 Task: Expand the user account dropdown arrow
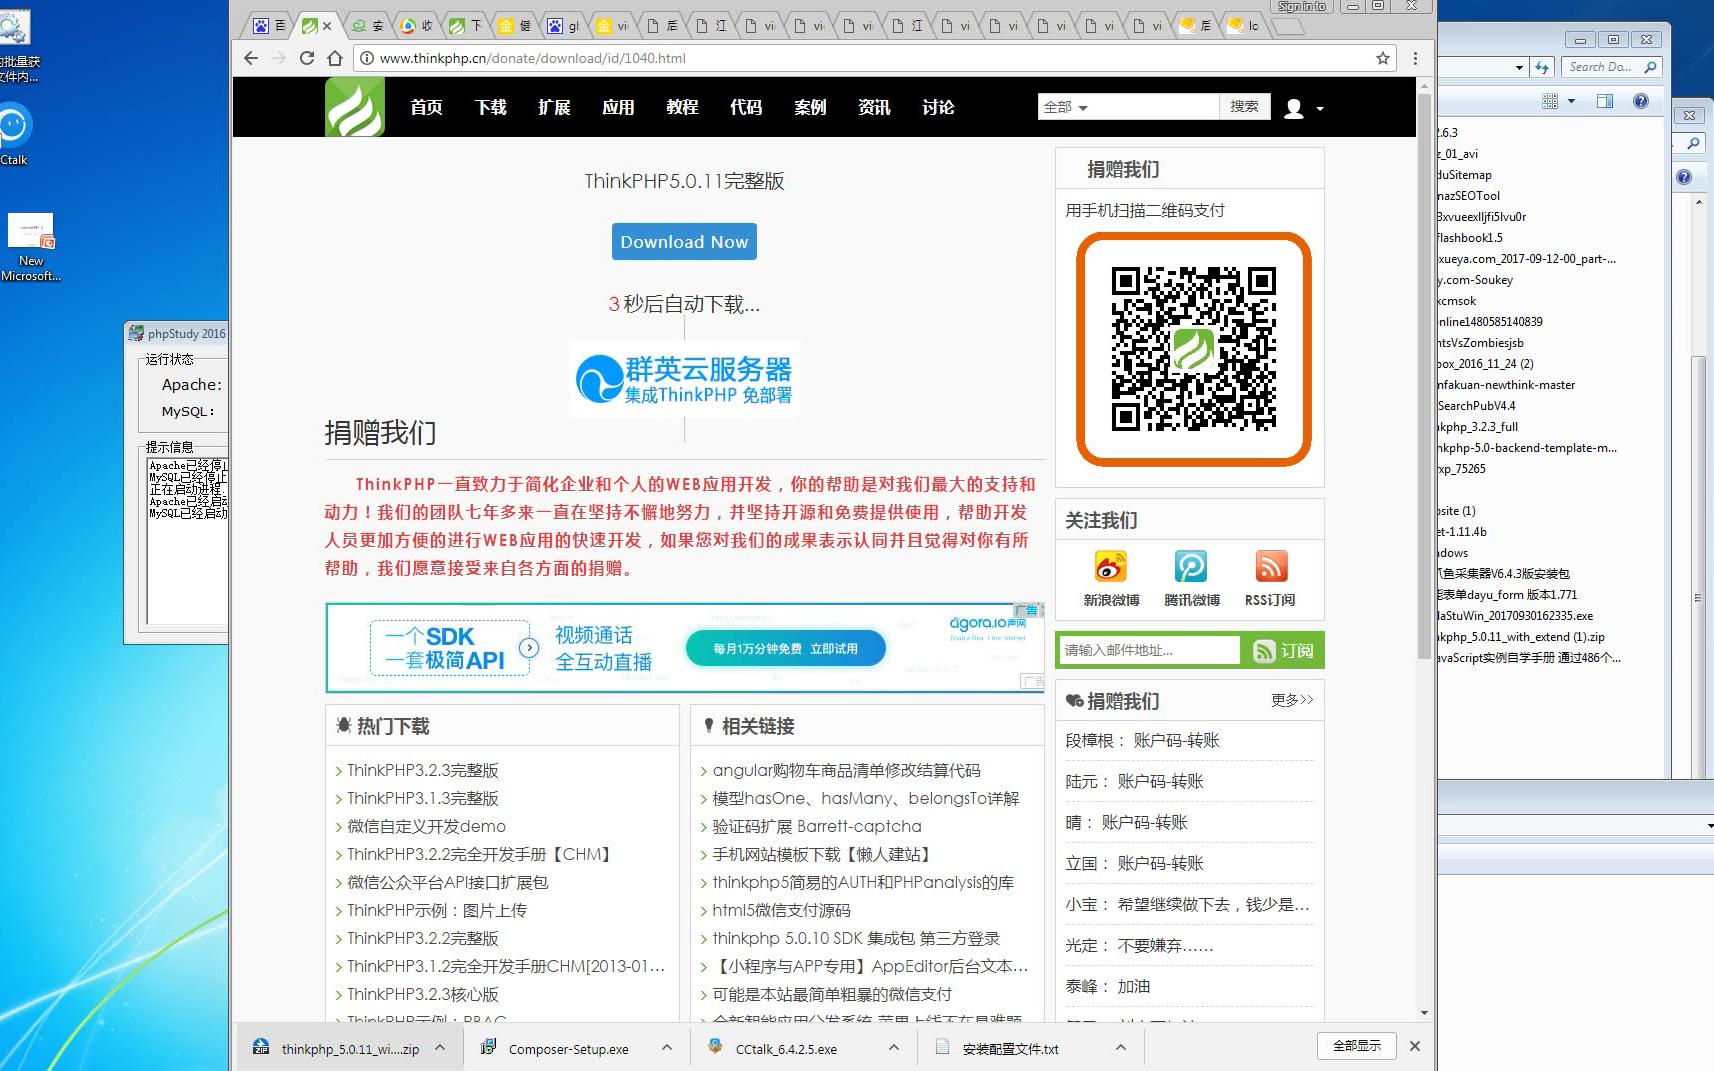[x=1320, y=109]
